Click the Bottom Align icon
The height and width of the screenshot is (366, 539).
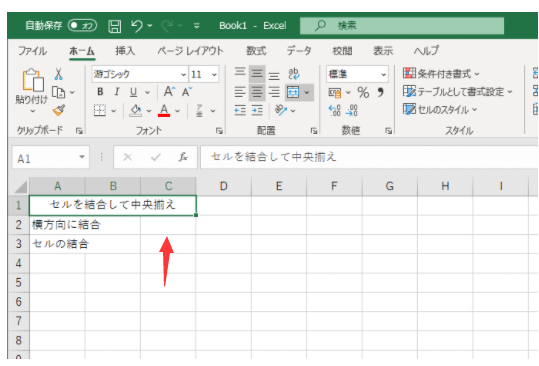274,75
